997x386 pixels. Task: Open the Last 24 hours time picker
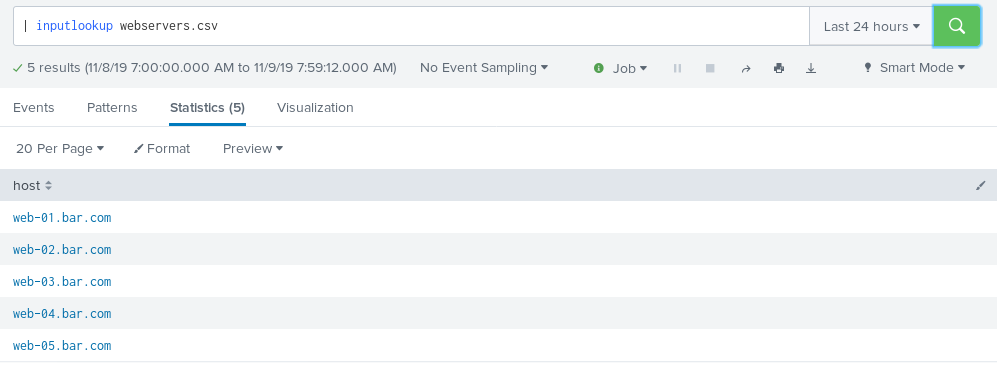(871, 26)
